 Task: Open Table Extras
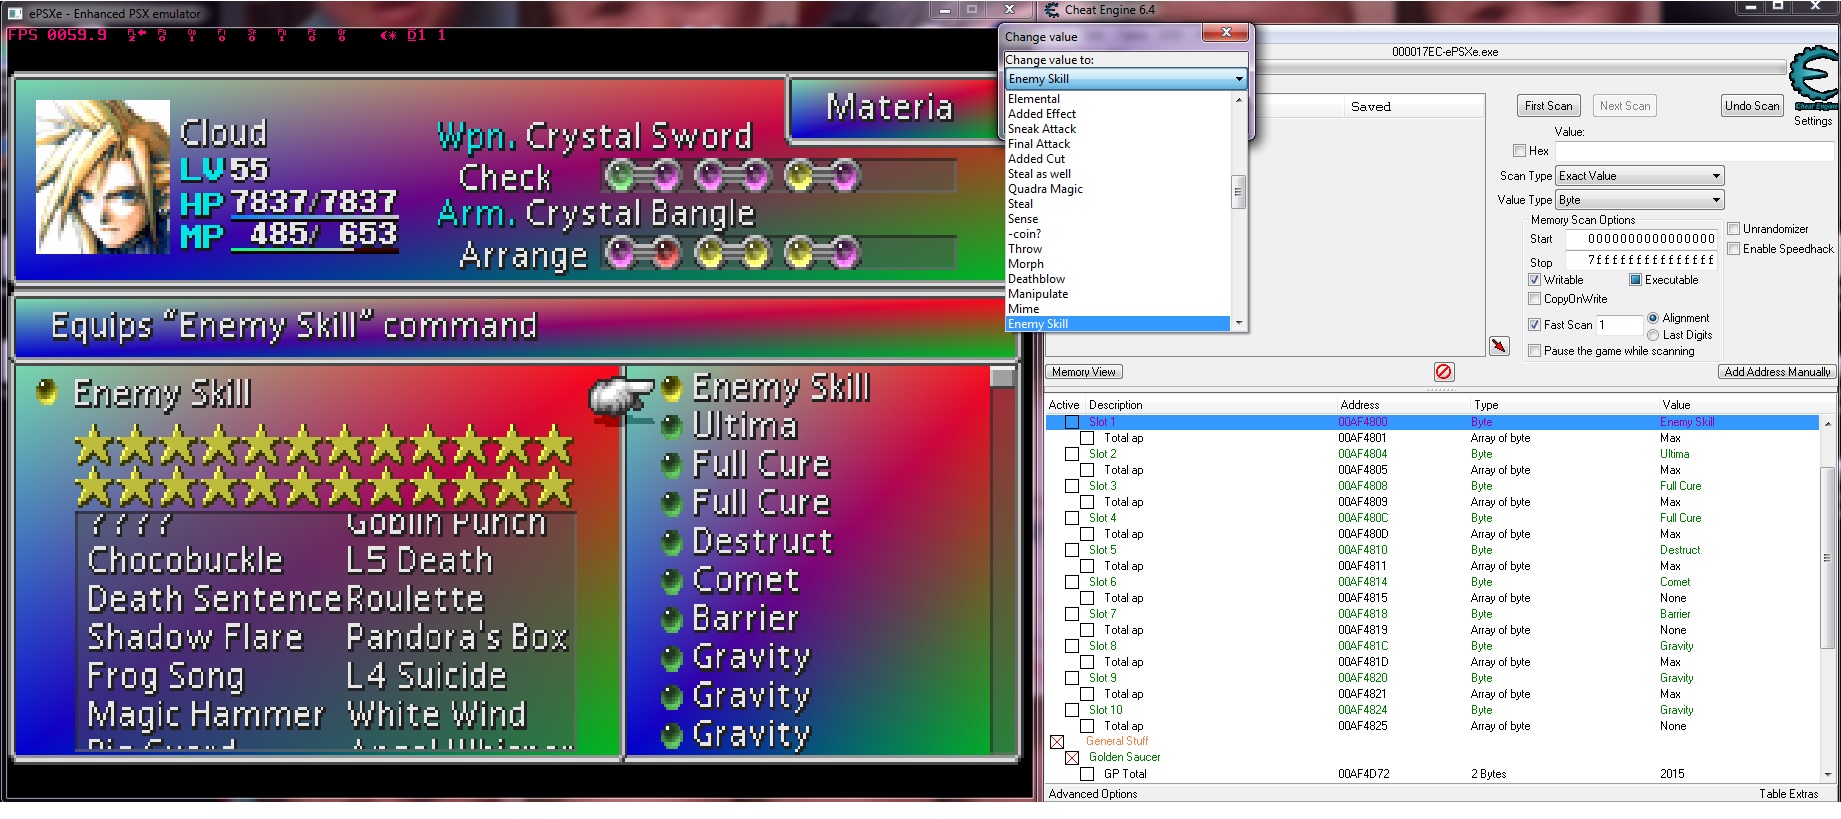pyautogui.click(x=1789, y=794)
